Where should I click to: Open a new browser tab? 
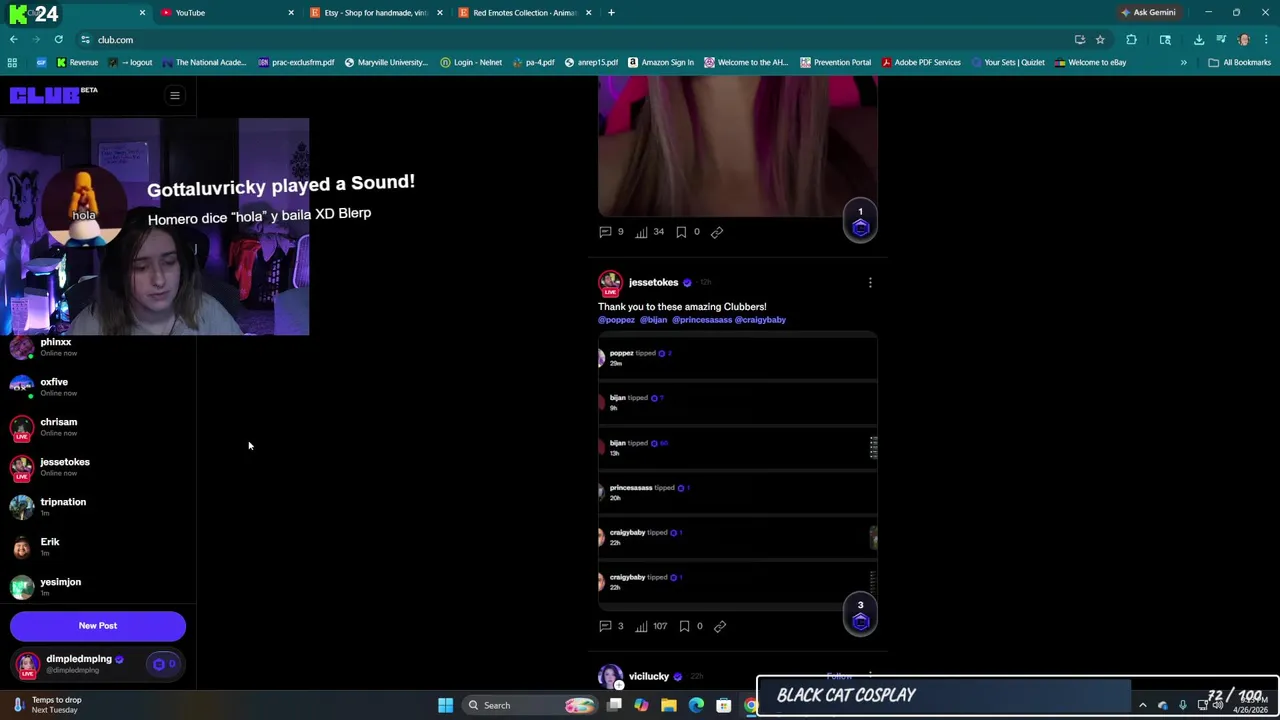pos(611,13)
